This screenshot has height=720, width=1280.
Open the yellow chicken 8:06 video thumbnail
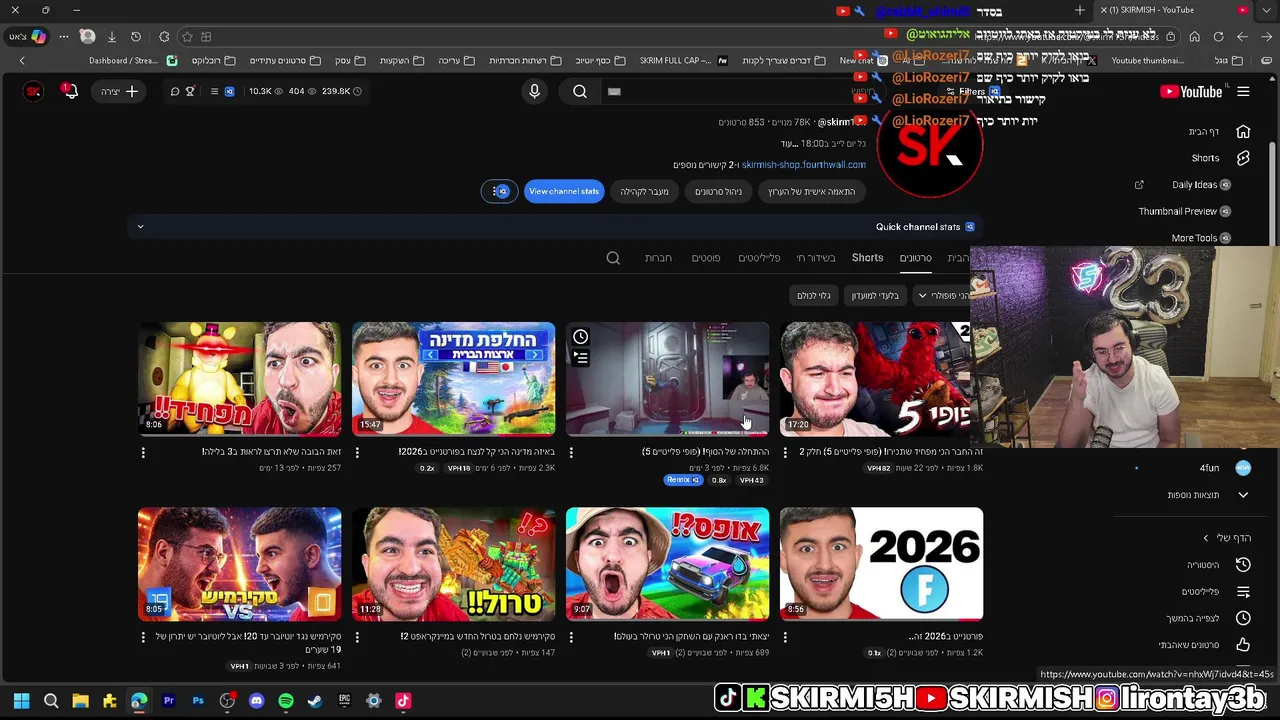point(240,379)
